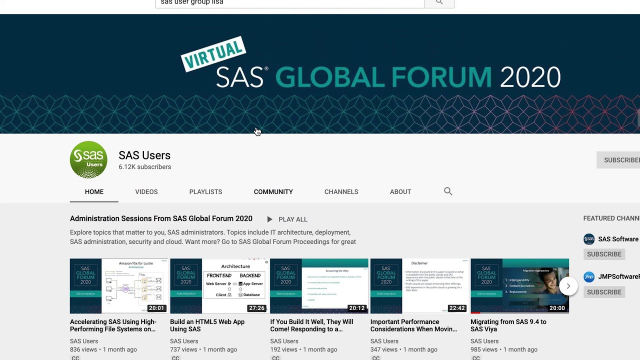Go to the CHANNELS tab
The height and width of the screenshot is (360, 640).
pyautogui.click(x=341, y=191)
